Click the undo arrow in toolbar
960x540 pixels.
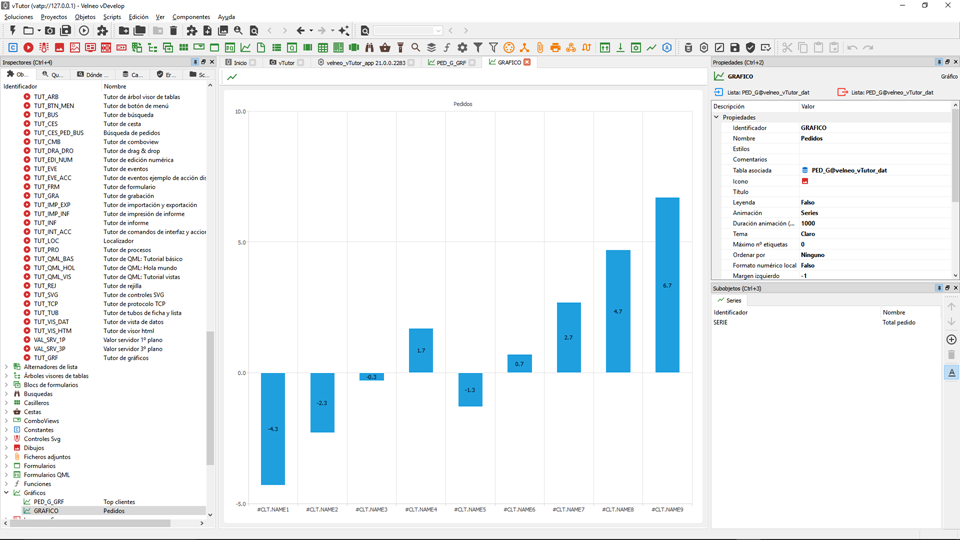pyautogui.click(x=852, y=47)
